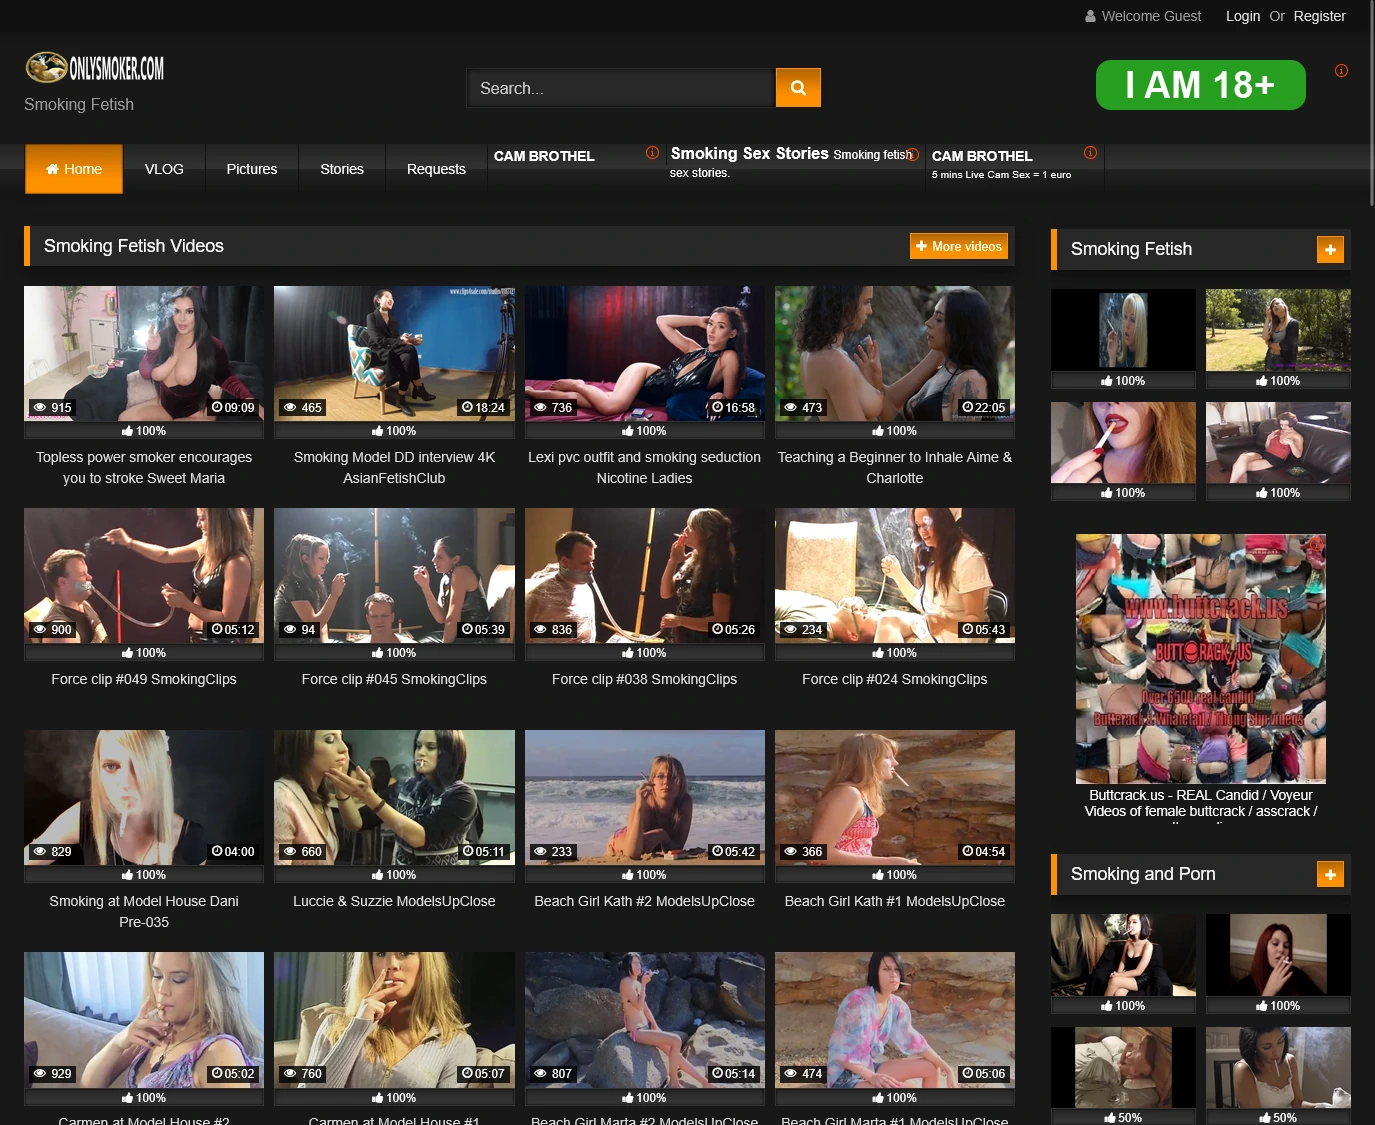Navigate to the Requests menu item
This screenshot has height=1125, width=1375.
coord(436,169)
